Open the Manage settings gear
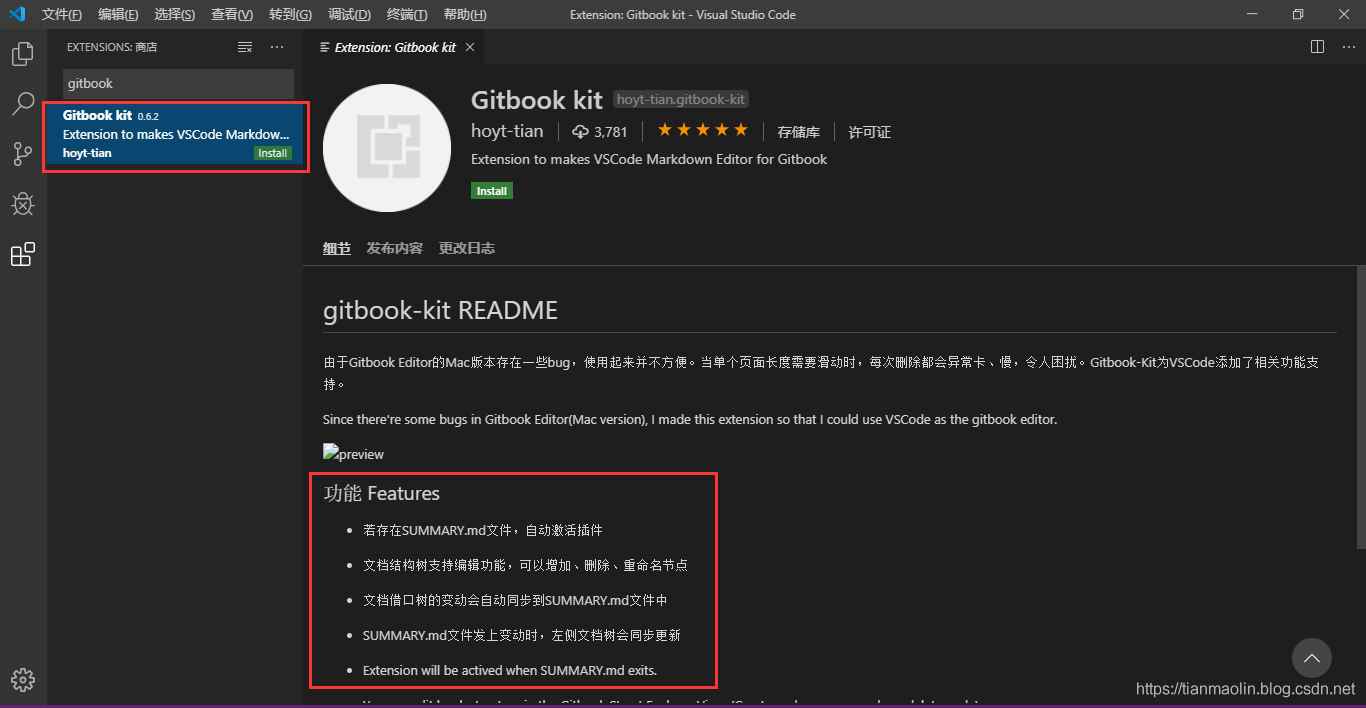This screenshot has width=1366, height=708. coord(22,679)
